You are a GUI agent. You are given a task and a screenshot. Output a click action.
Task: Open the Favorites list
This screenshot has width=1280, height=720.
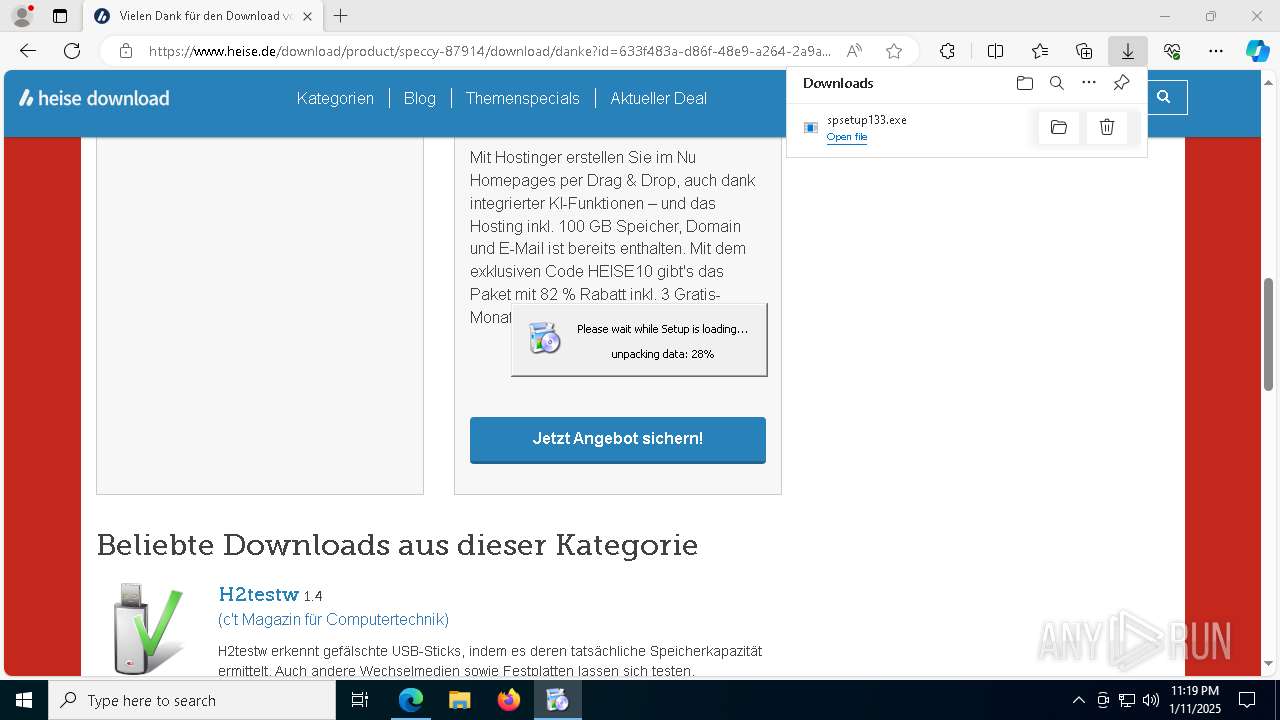click(x=1040, y=51)
